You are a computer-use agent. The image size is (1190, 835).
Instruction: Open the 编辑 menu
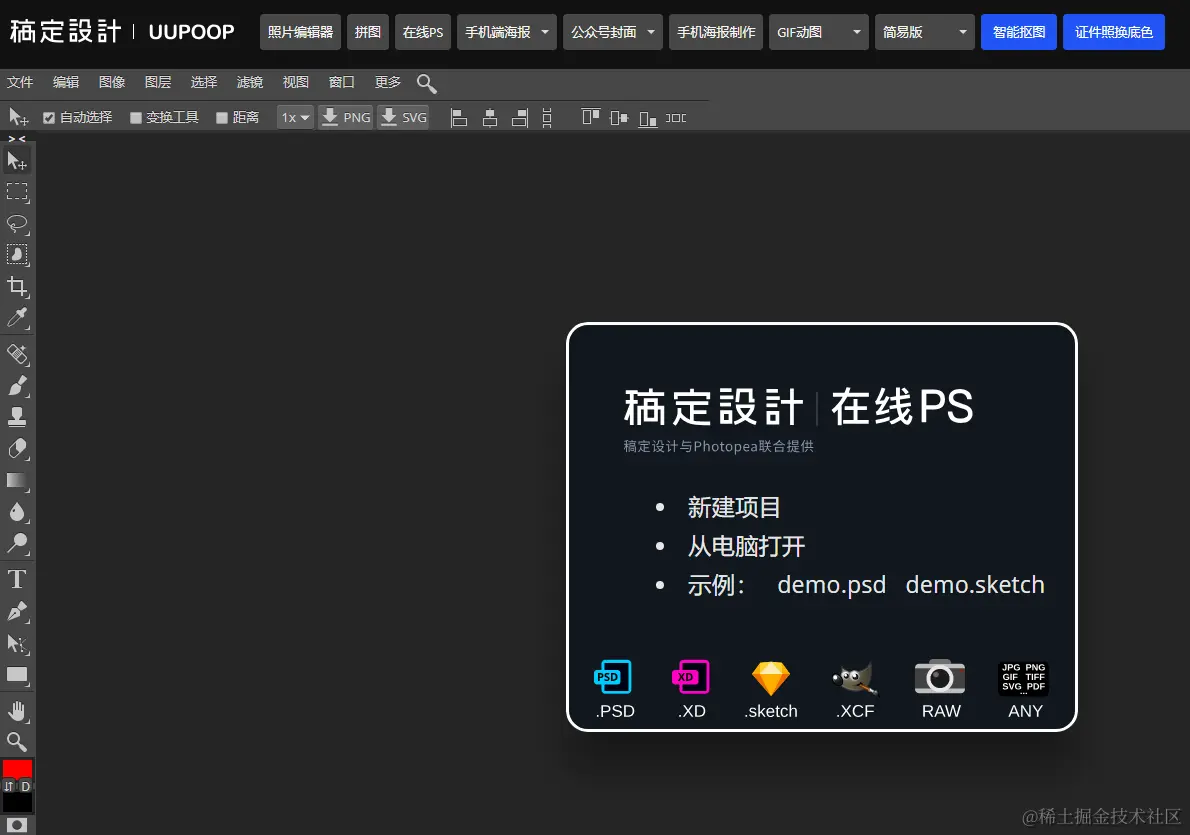[x=66, y=82]
